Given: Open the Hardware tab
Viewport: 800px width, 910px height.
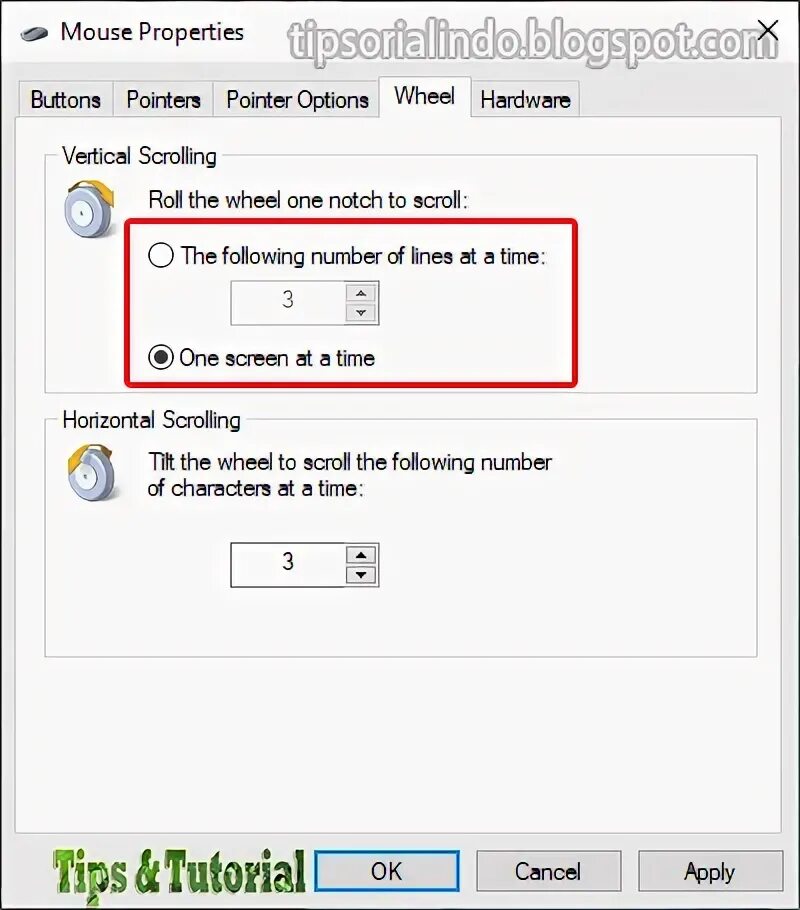Looking at the screenshot, I should (x=525, y=100).
